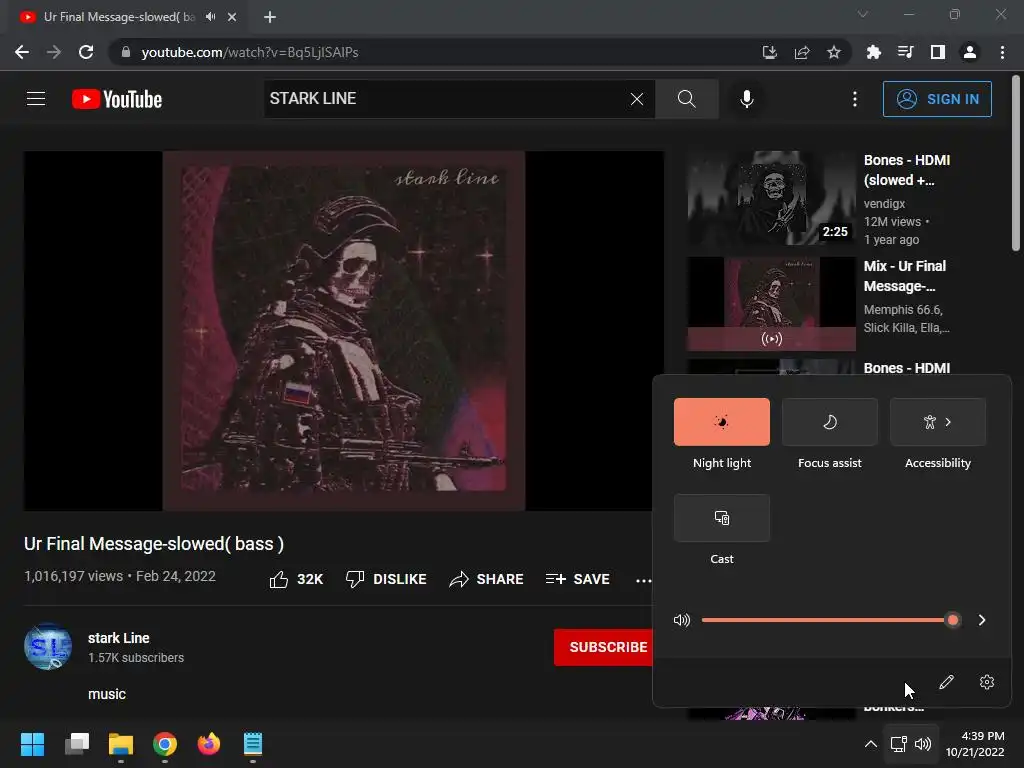Open all settings gear in quick panel
Viewport: 1024px width, 768px height.
[x=987, y=682]
